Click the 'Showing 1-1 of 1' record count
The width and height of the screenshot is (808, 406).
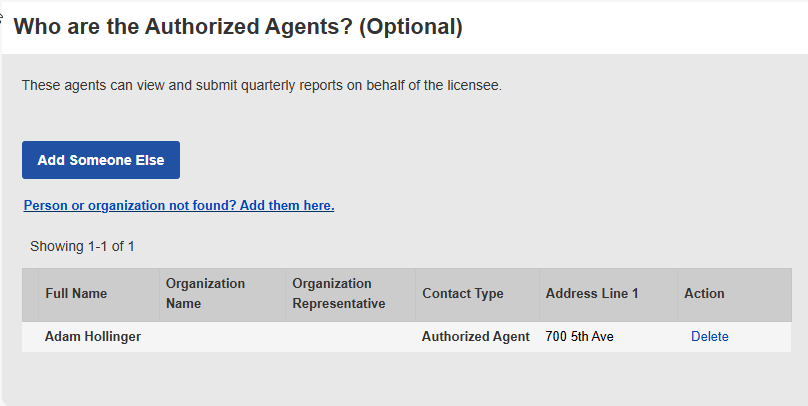pyautogui.click(x=82, y=246)
